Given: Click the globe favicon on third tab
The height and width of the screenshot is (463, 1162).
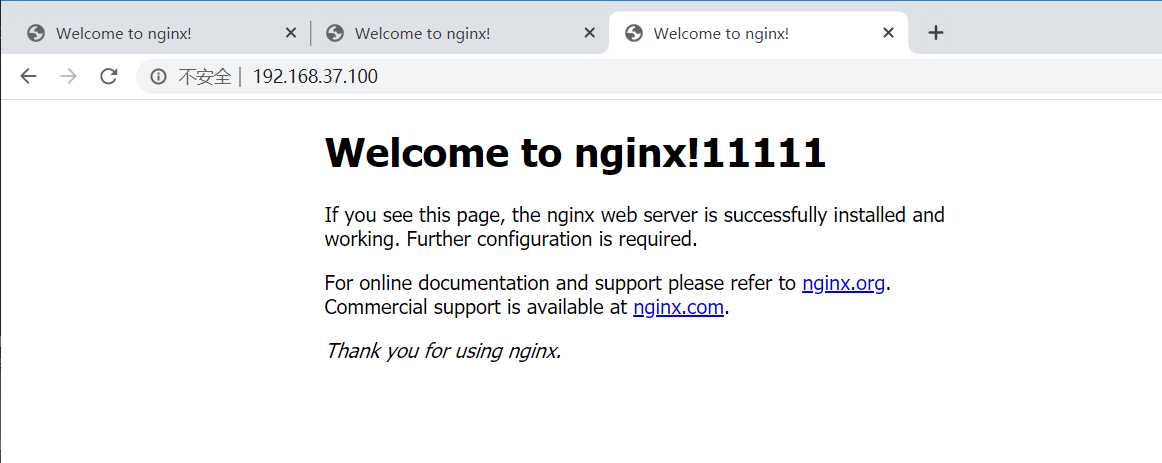Looking at the screenshot, I should point(634,33).
